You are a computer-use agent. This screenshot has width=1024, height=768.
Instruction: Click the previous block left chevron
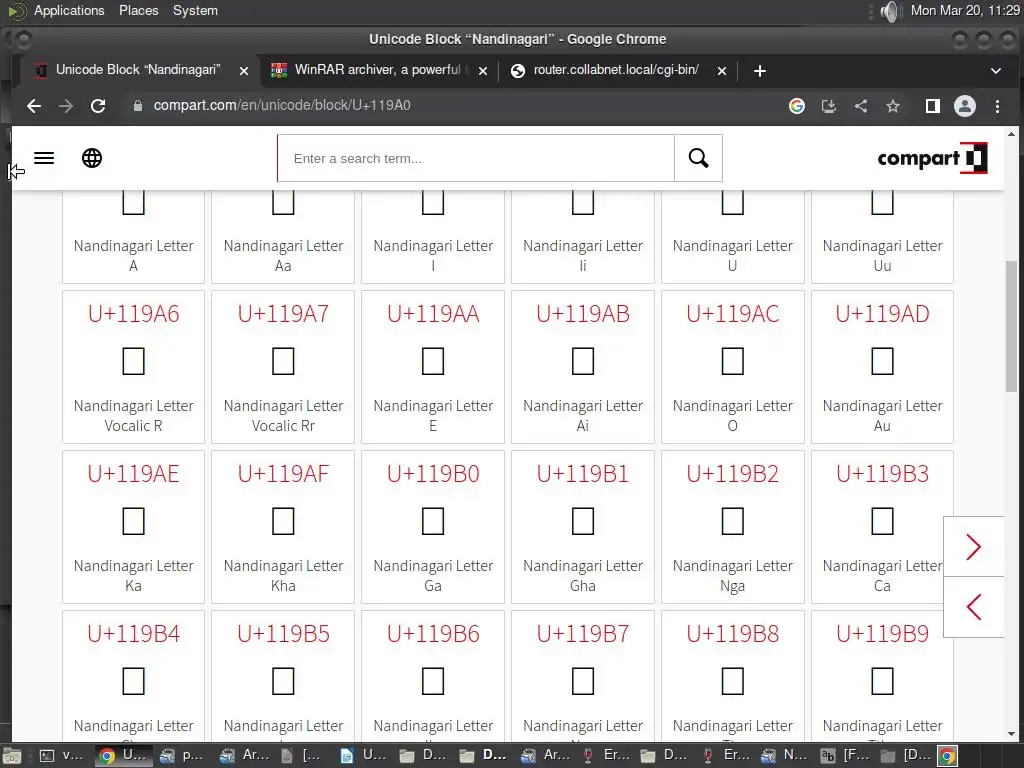coord(974,607)
